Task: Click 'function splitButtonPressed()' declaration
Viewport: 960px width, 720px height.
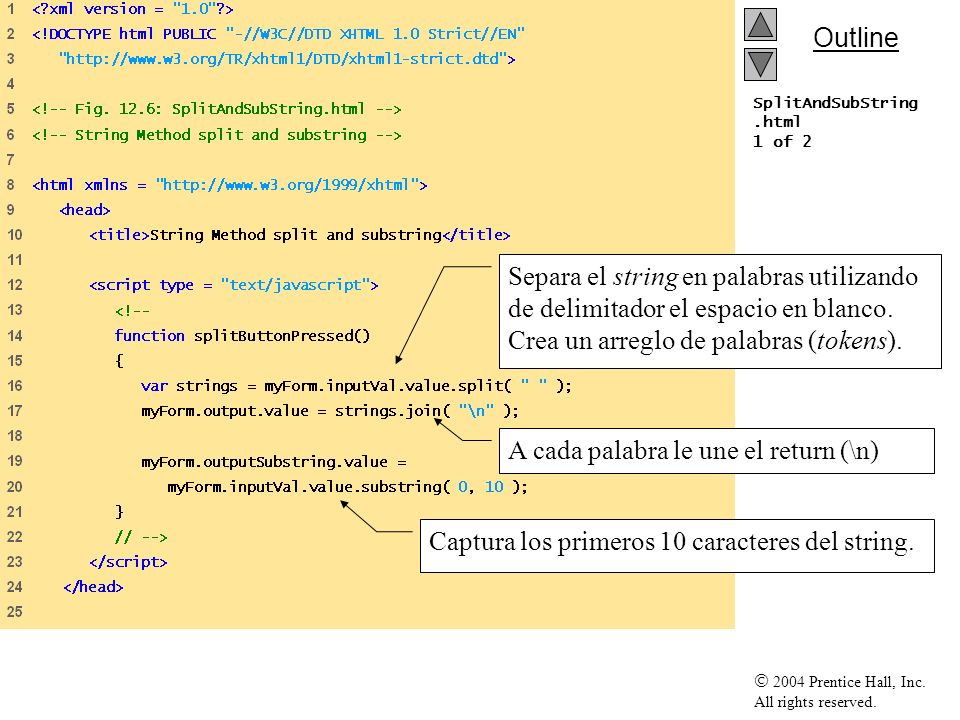Action: click(x=242, y=336)
